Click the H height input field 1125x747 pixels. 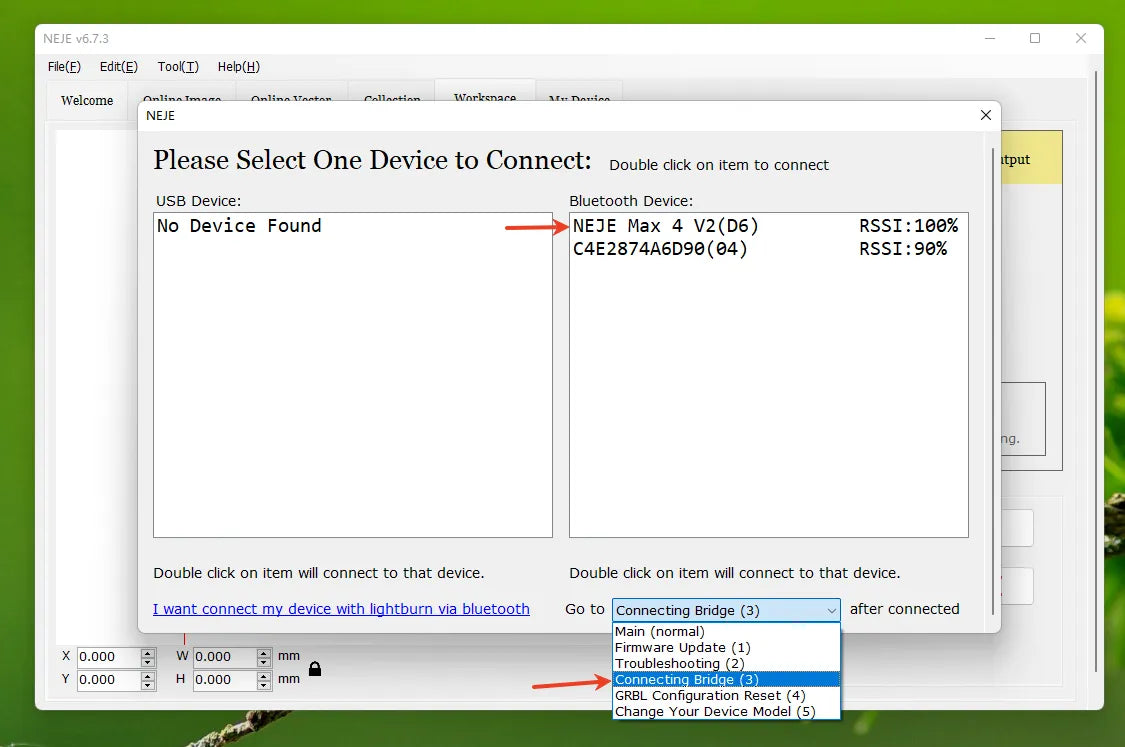click(x=224, y=680)
